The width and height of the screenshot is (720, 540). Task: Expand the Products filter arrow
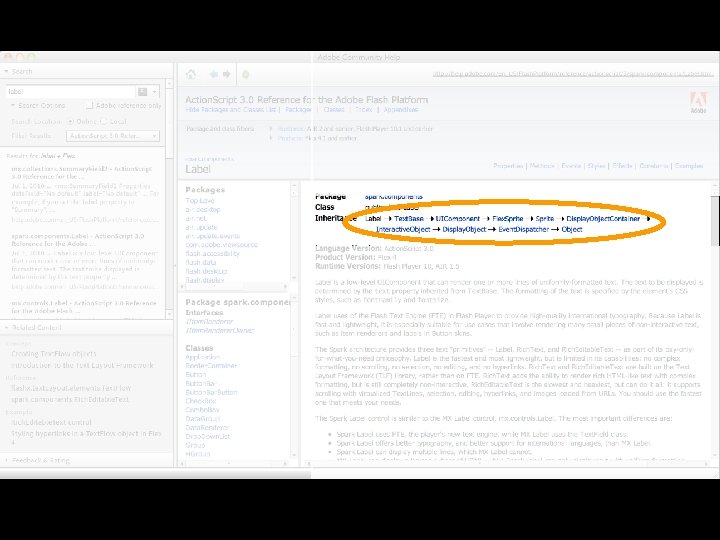271,138
